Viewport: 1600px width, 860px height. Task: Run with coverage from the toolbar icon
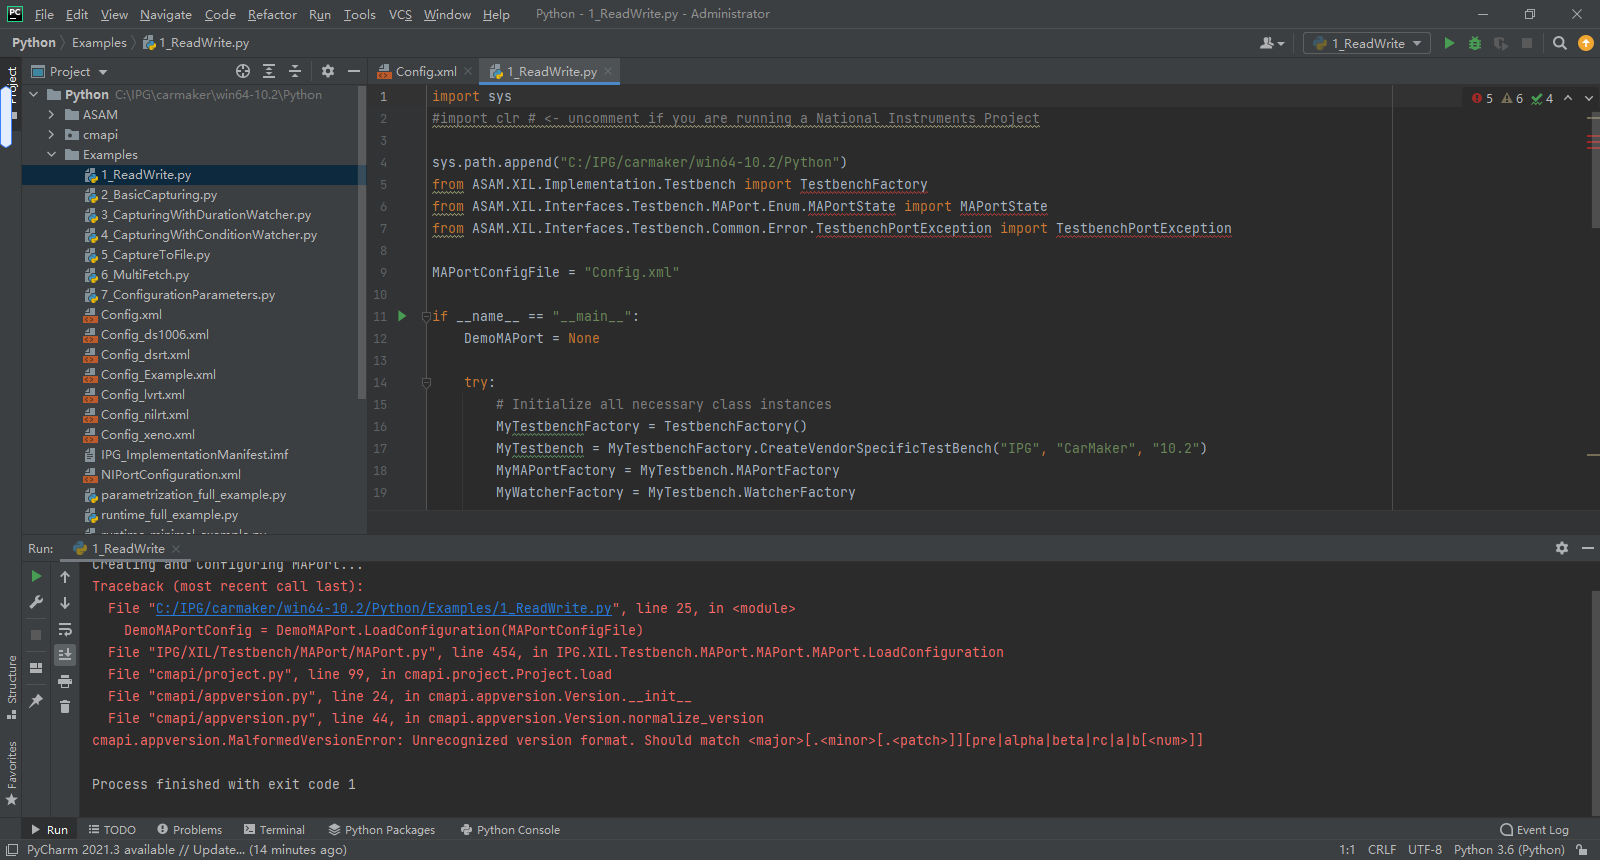point(1501,43)
